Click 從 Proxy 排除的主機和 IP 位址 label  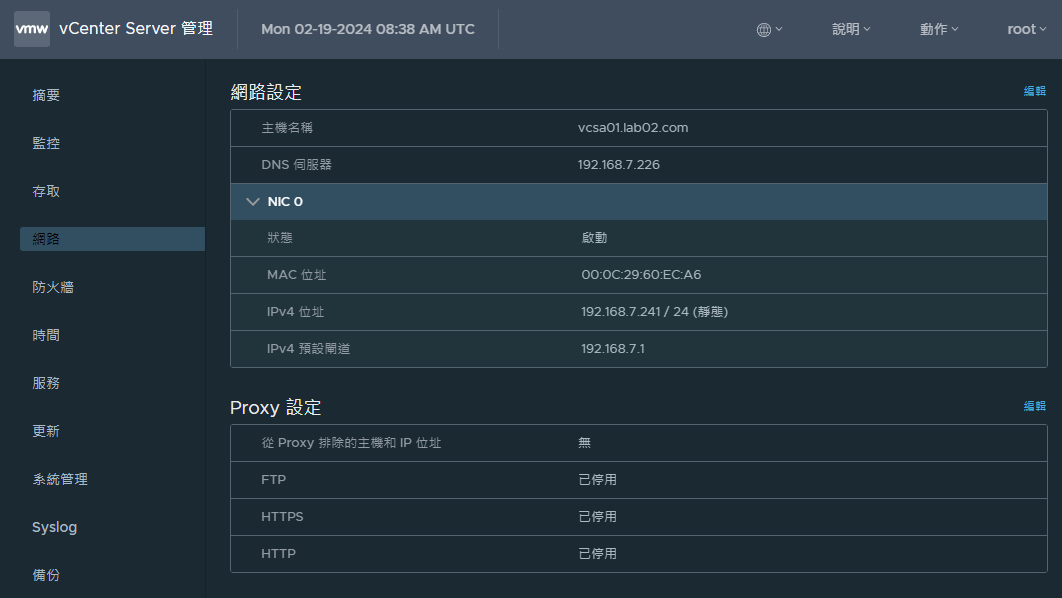click(x=351, y=443)
